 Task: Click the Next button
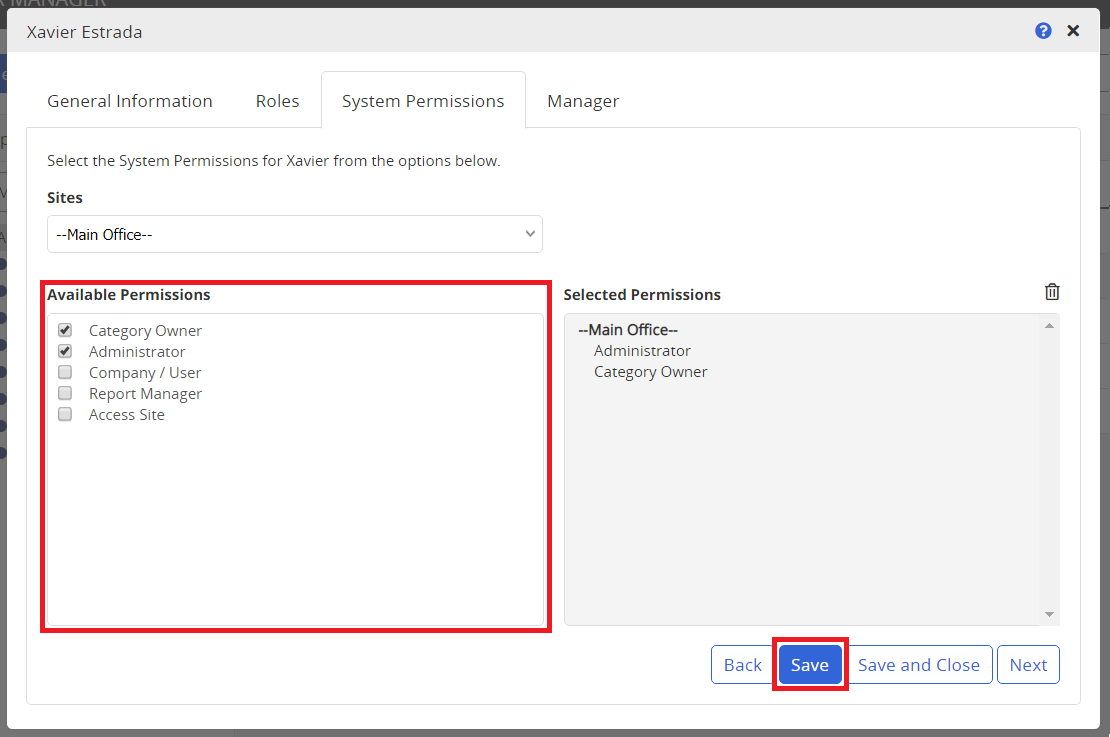pyautogui.click(x=1028, y=664)
